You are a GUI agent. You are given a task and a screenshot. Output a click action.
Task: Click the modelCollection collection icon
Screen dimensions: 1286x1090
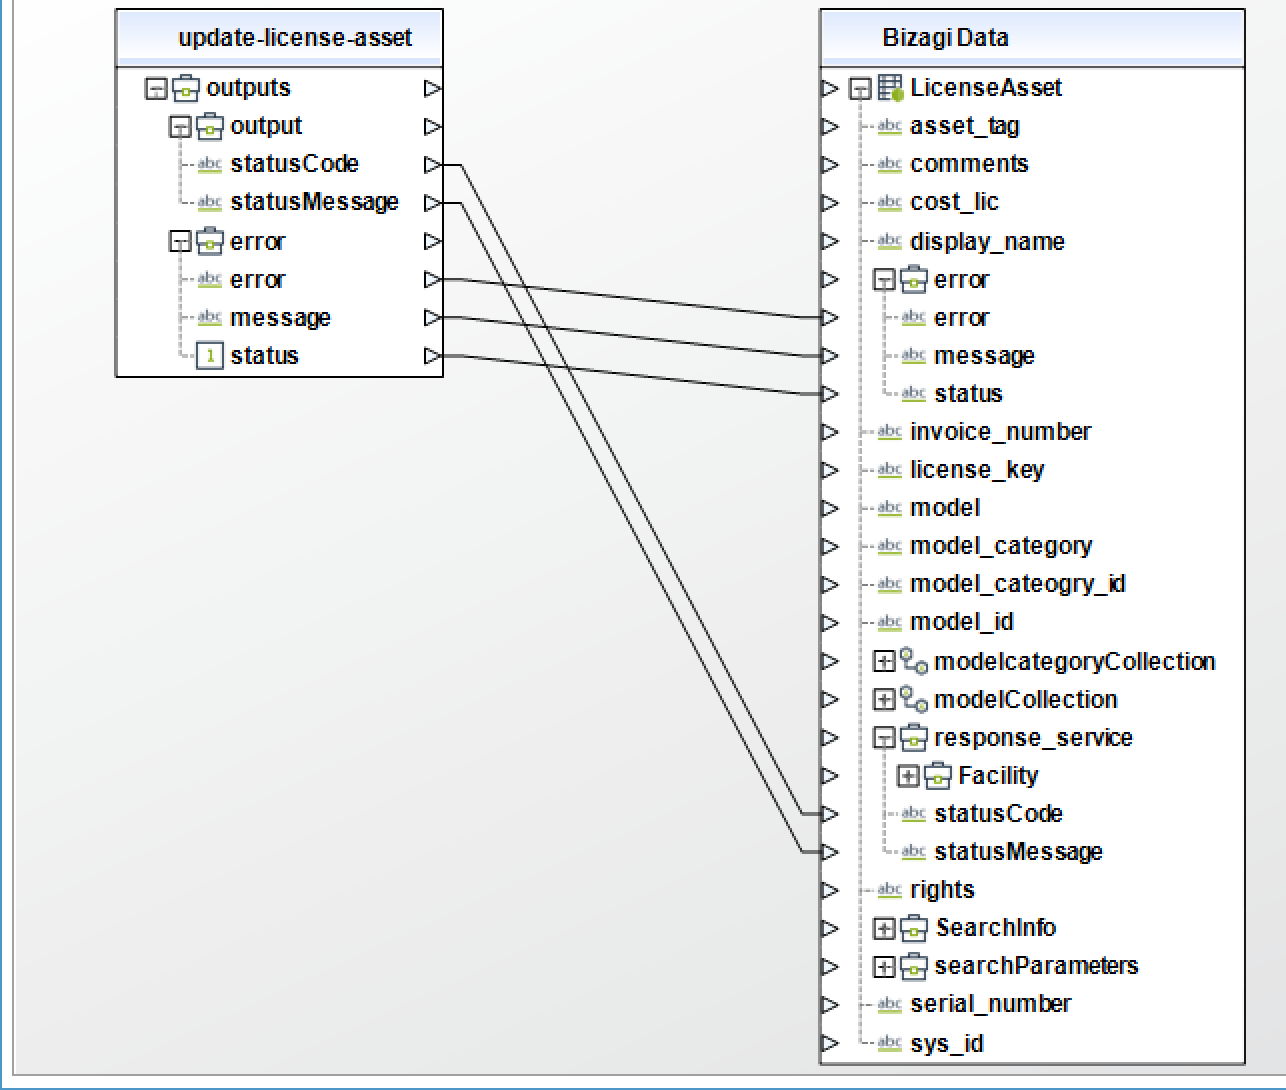[x=914, y=699]
